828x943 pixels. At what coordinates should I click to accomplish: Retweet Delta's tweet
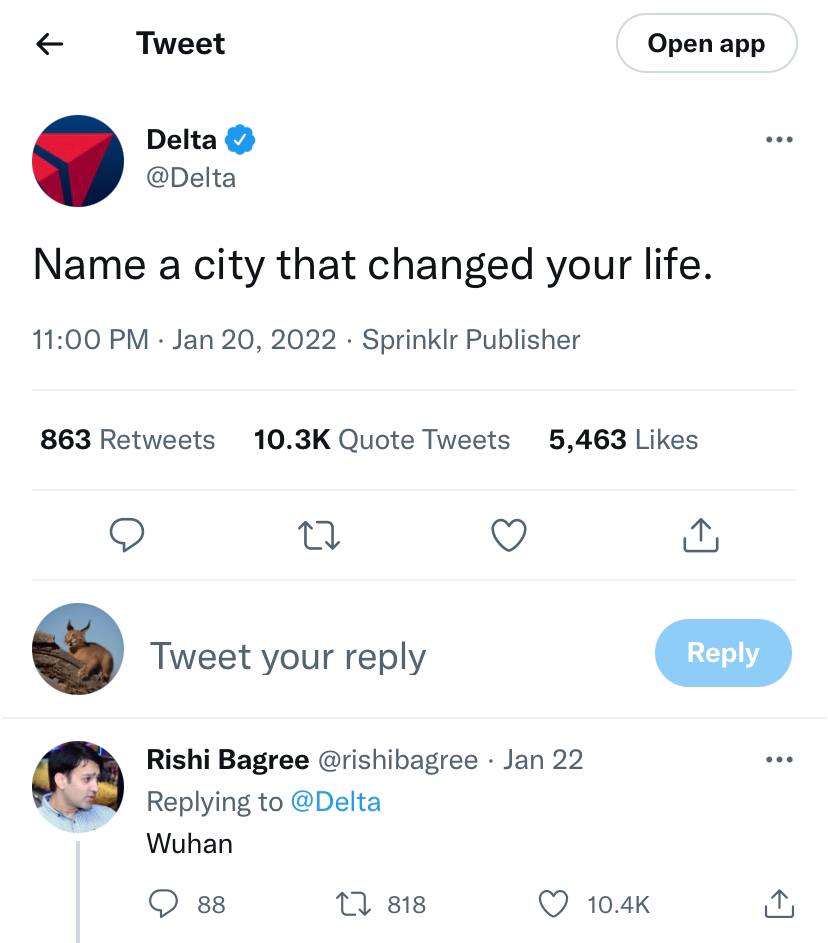coord(320,536)
